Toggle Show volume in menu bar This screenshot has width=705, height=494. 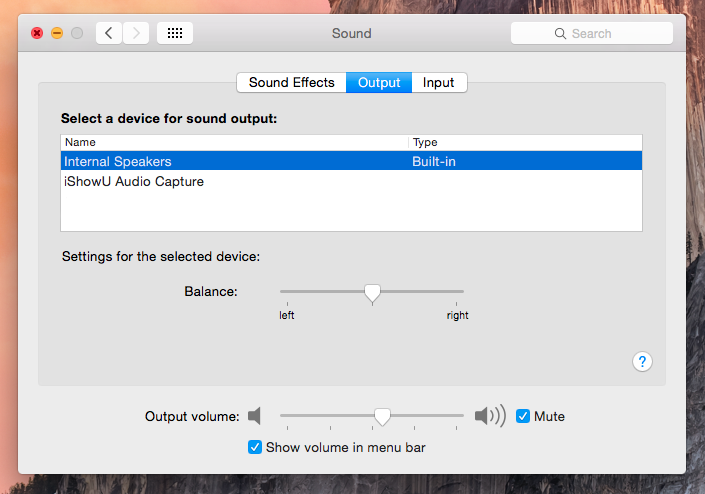coord(255,447)
